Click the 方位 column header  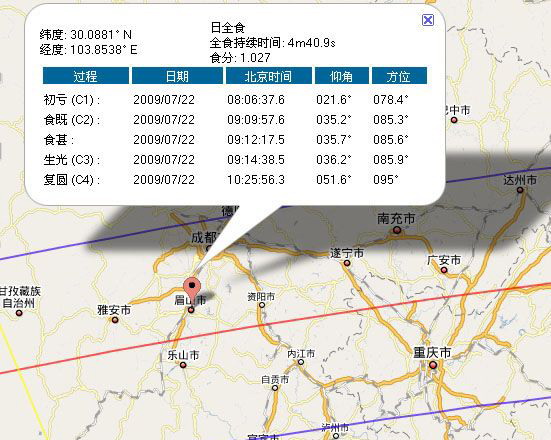coord(399,76)
